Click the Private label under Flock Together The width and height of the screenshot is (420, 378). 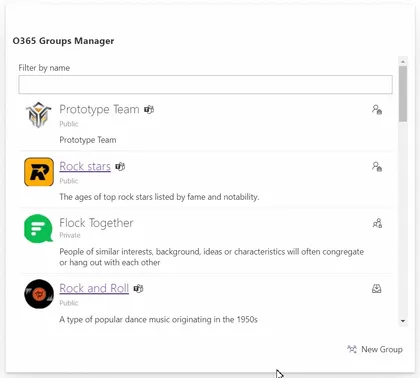click(x=70, y=235)
